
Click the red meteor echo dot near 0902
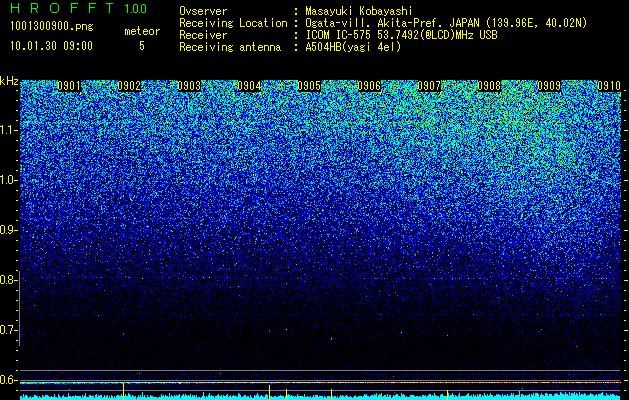click(x=124, y=334)
